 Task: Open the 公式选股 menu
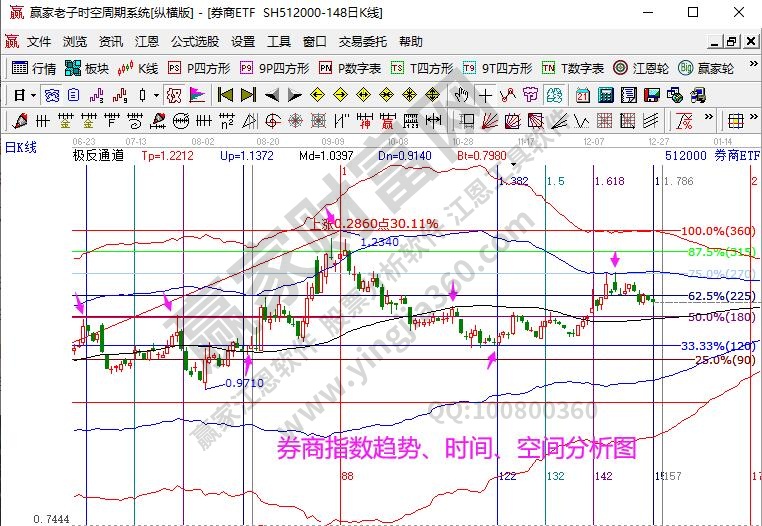(195, 42)
